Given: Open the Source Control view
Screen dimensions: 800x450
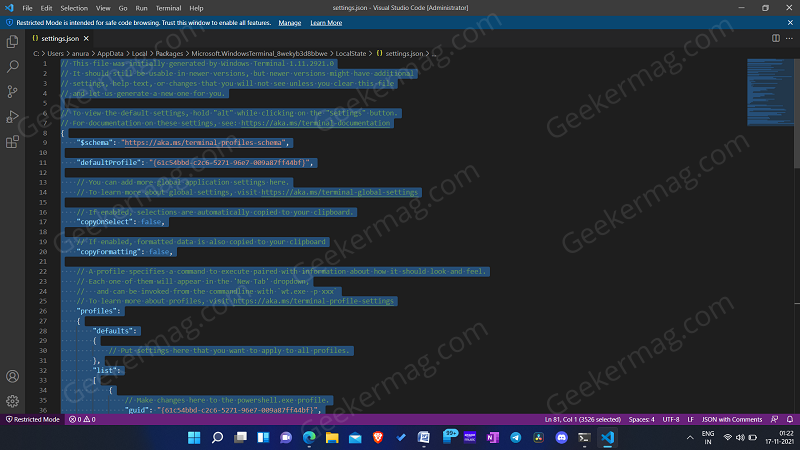Looking at the screenshot, I should (x=12, y=91).
